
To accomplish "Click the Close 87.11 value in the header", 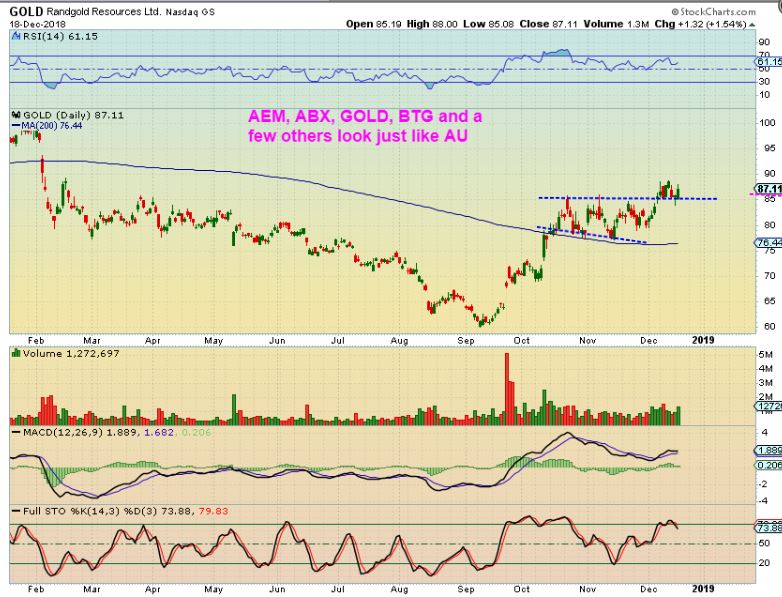I will [549, 24].
